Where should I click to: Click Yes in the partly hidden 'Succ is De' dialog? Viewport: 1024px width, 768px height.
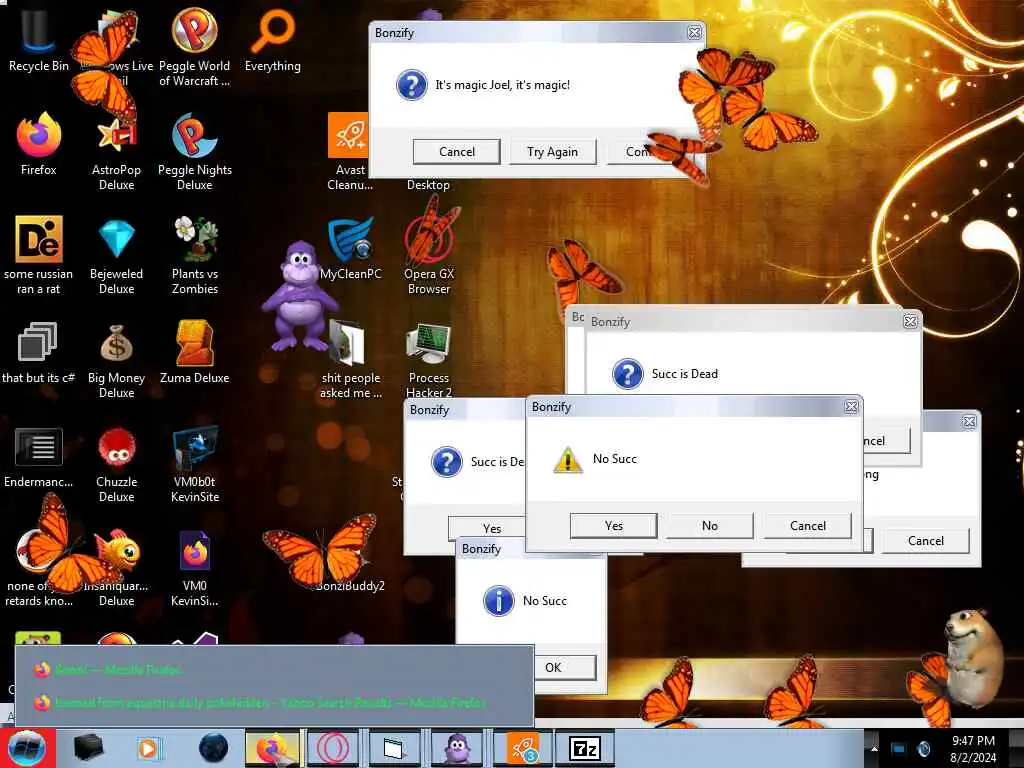click(487, 528)
